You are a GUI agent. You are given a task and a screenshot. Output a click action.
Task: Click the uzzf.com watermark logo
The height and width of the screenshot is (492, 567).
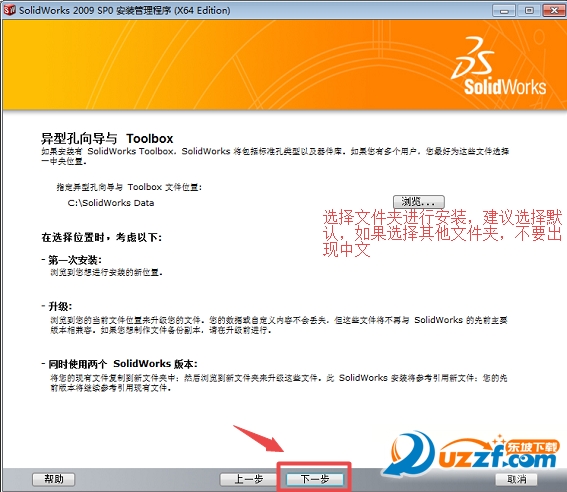[470, 454]
